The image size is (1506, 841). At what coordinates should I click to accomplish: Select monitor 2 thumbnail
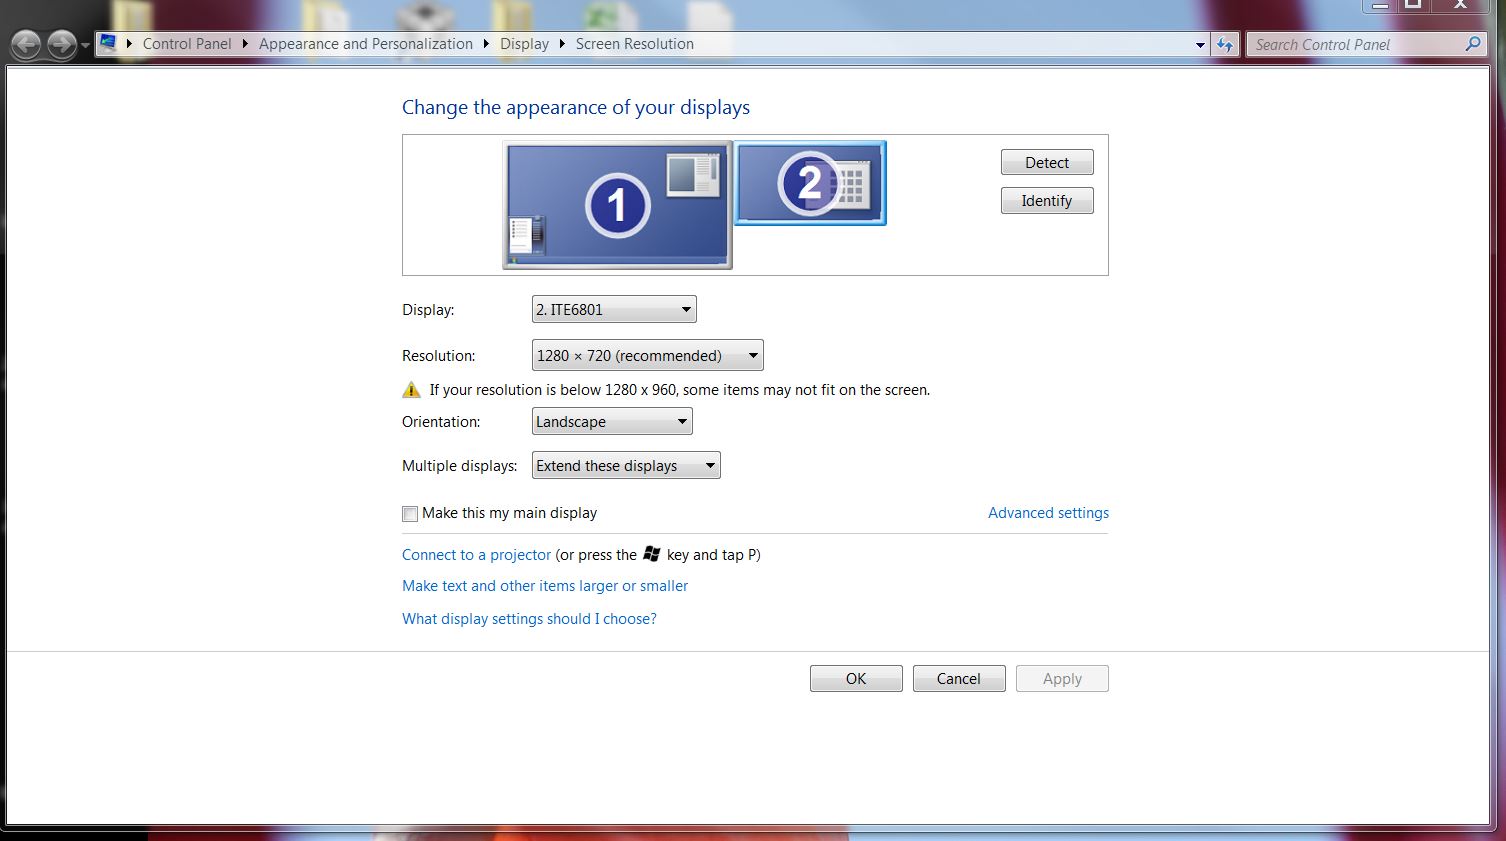[x=810, y=183]
